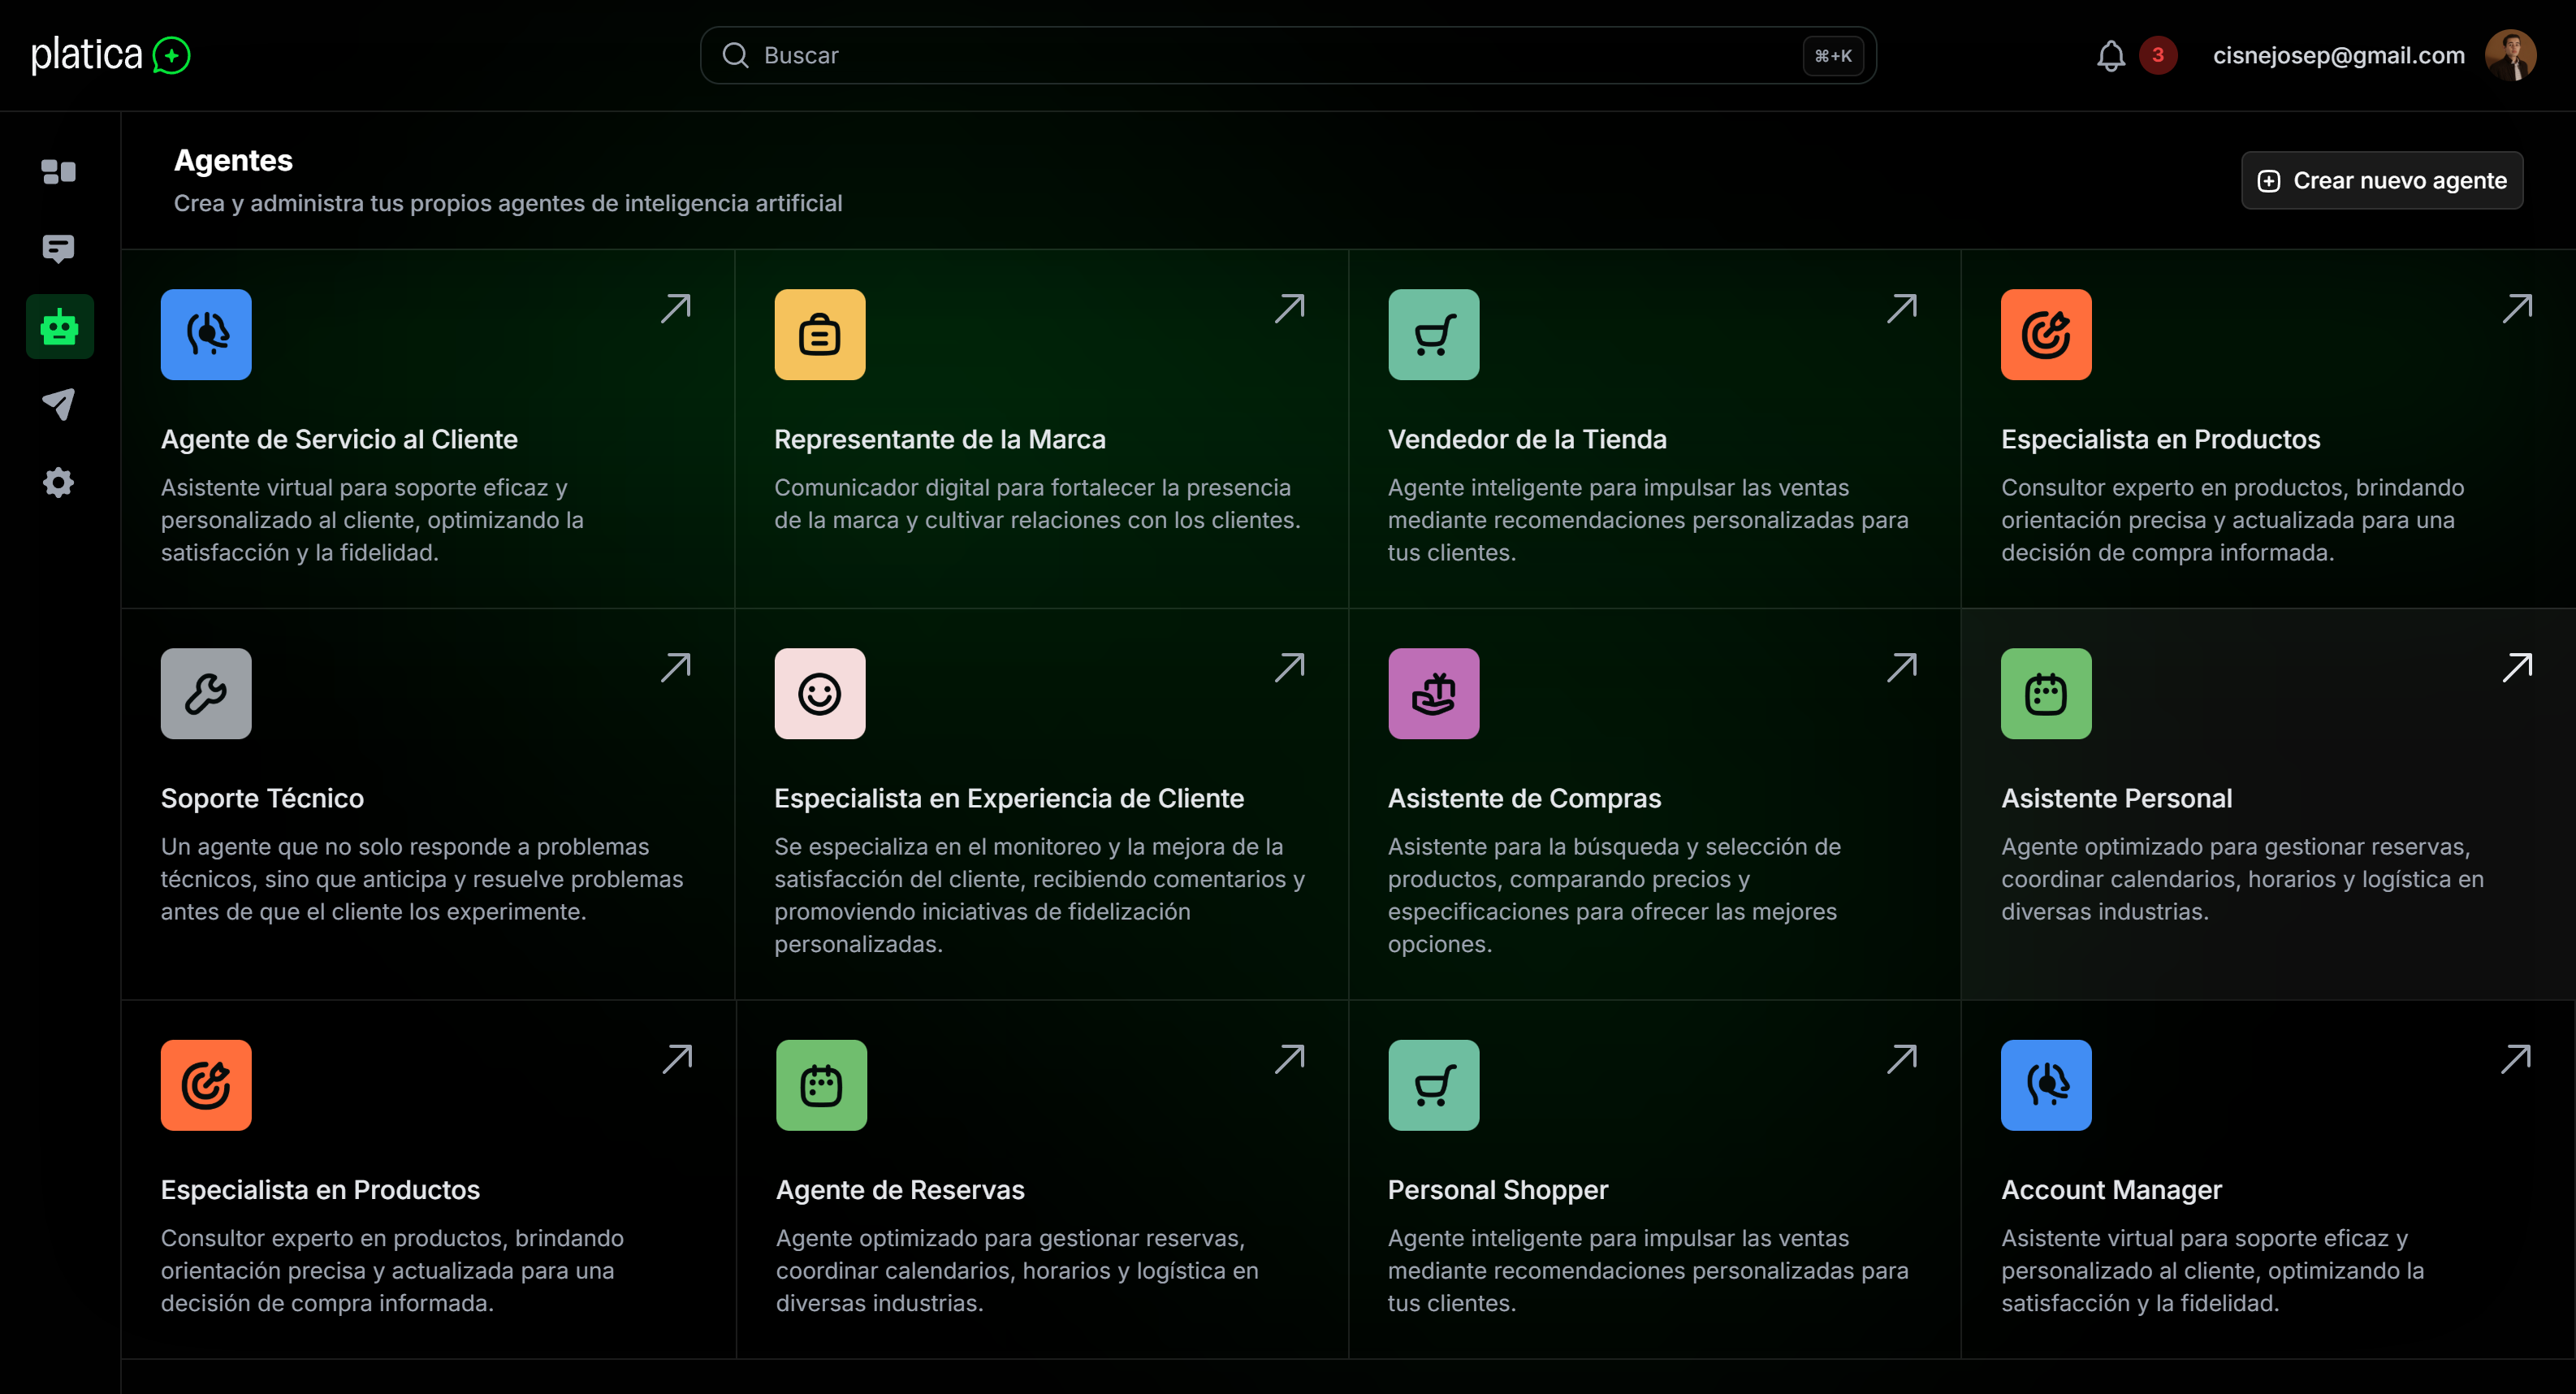Open the chat panel from the sidebar
2576x1394 pixels.
pos(58,248)
